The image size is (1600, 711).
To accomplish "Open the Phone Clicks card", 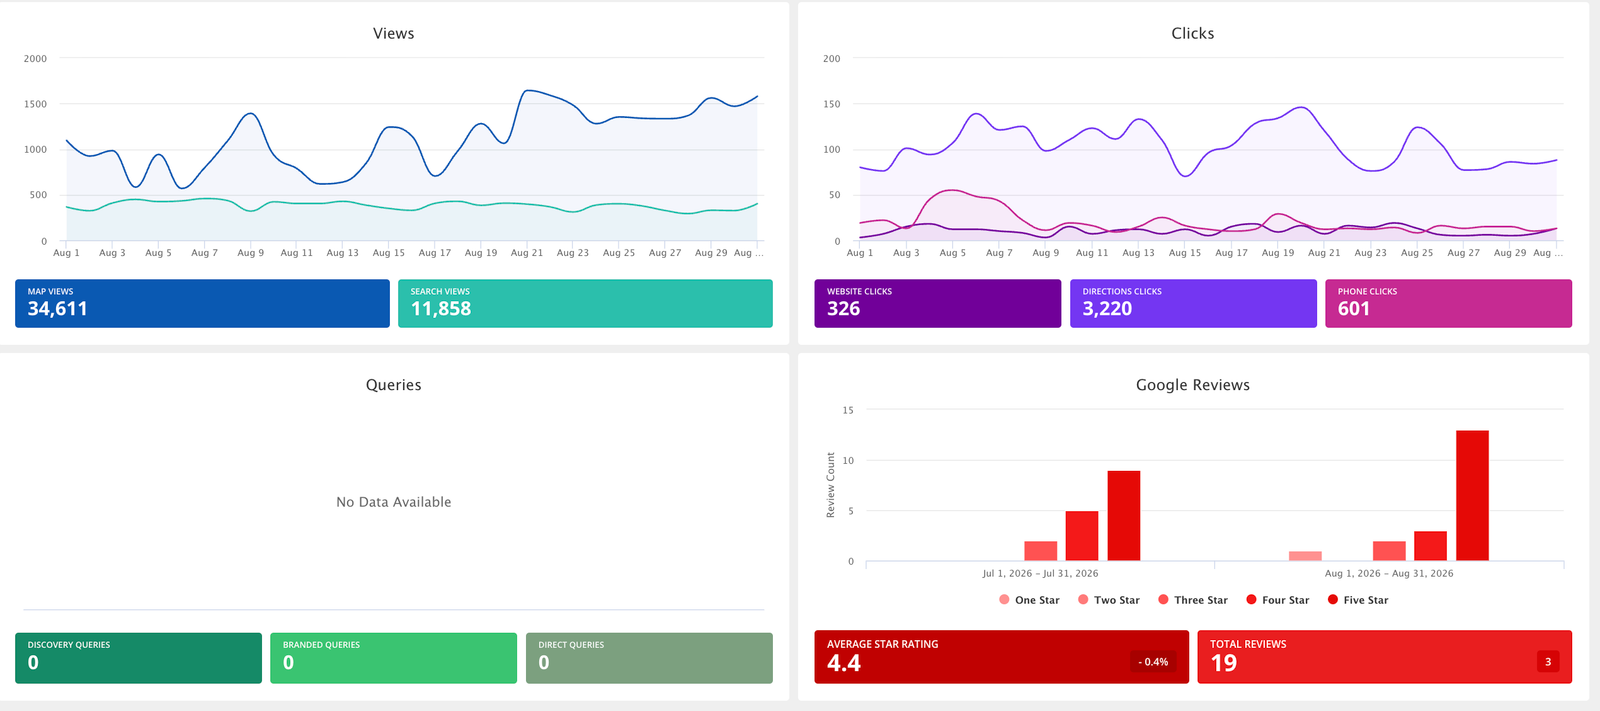I will 1448,303.
